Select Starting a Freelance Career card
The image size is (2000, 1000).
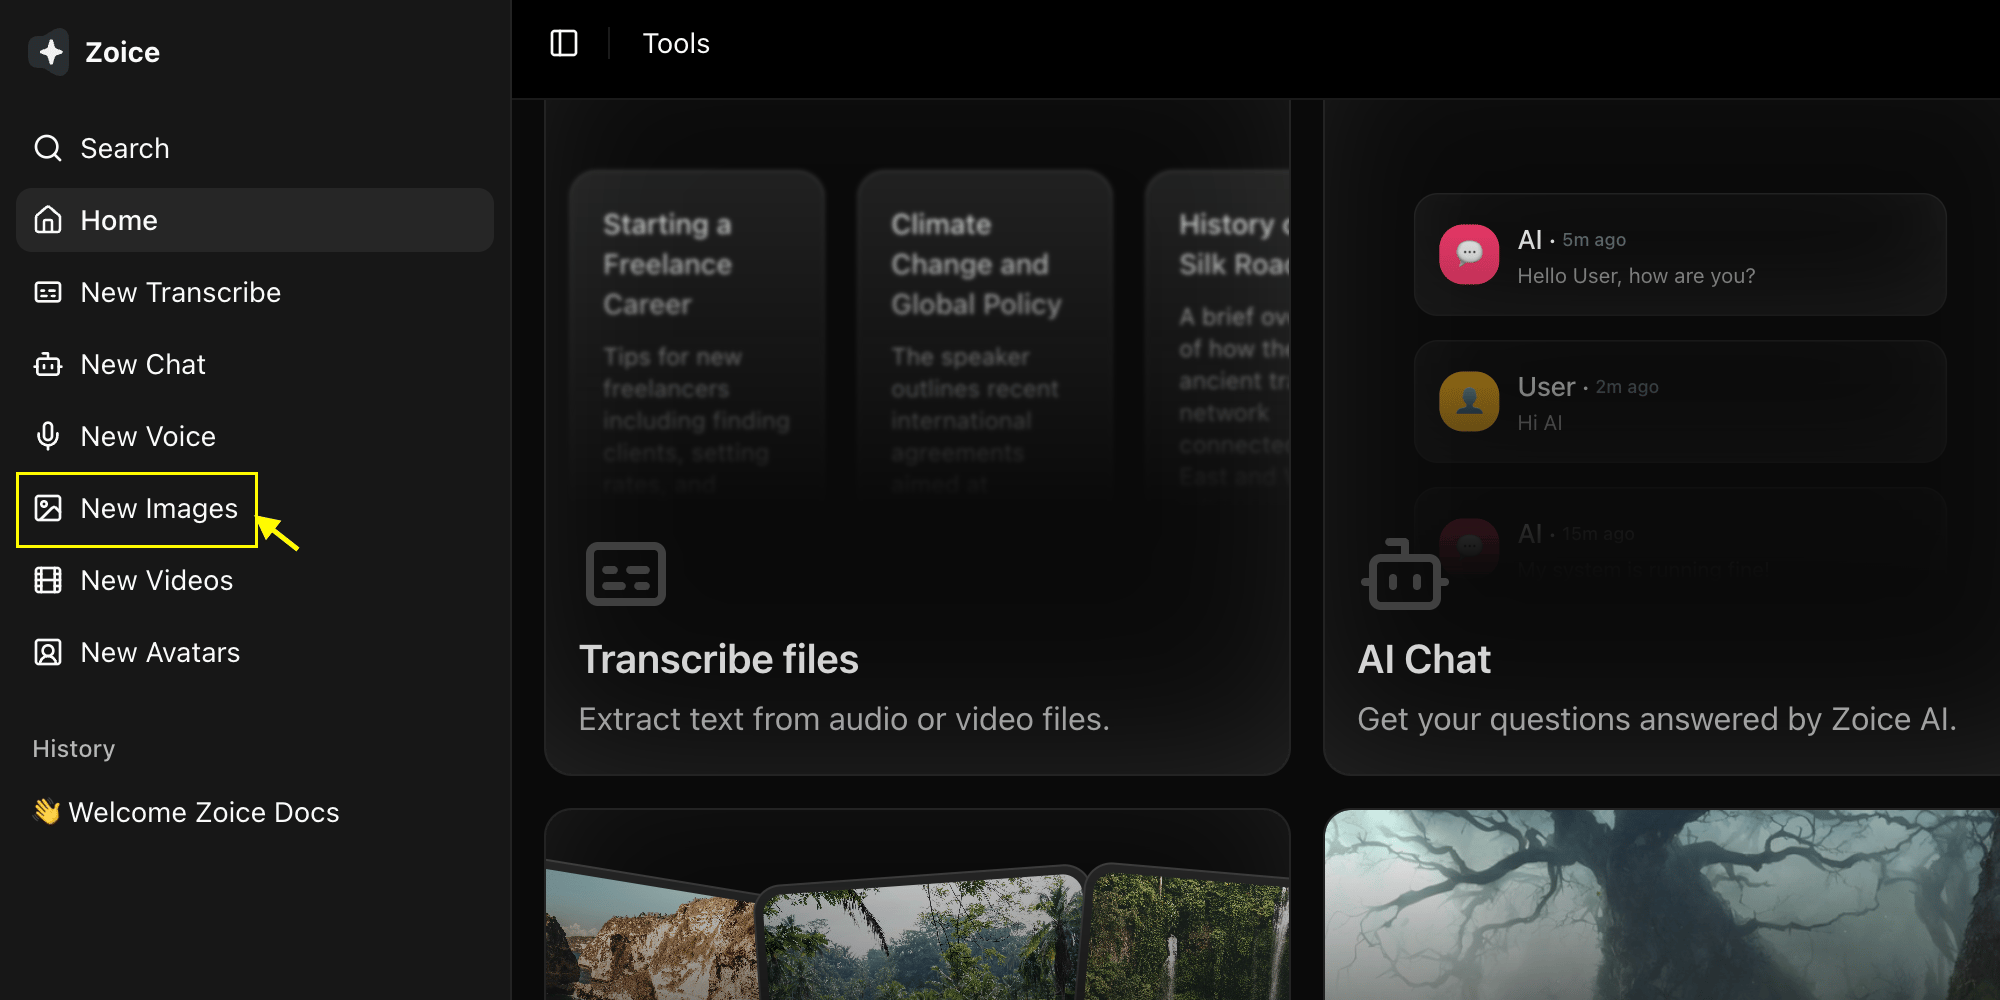click(697, 335)
